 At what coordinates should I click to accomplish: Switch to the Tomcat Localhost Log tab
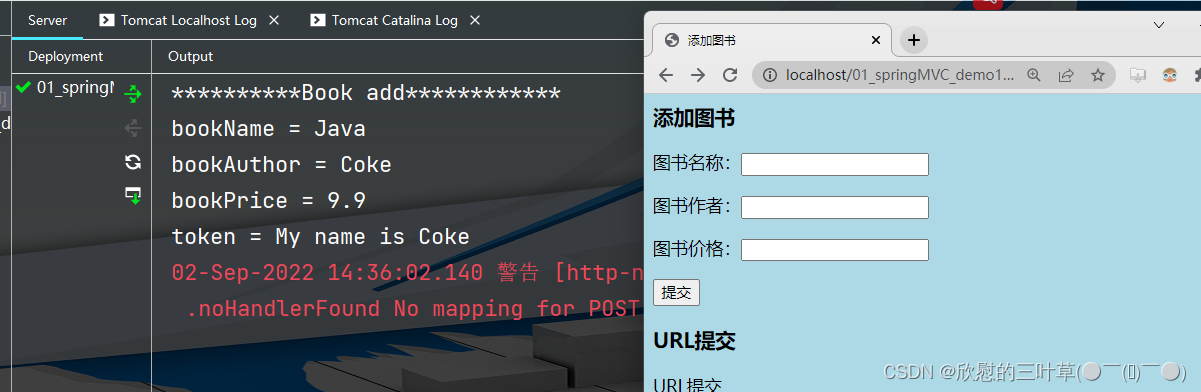pos(188,20)
